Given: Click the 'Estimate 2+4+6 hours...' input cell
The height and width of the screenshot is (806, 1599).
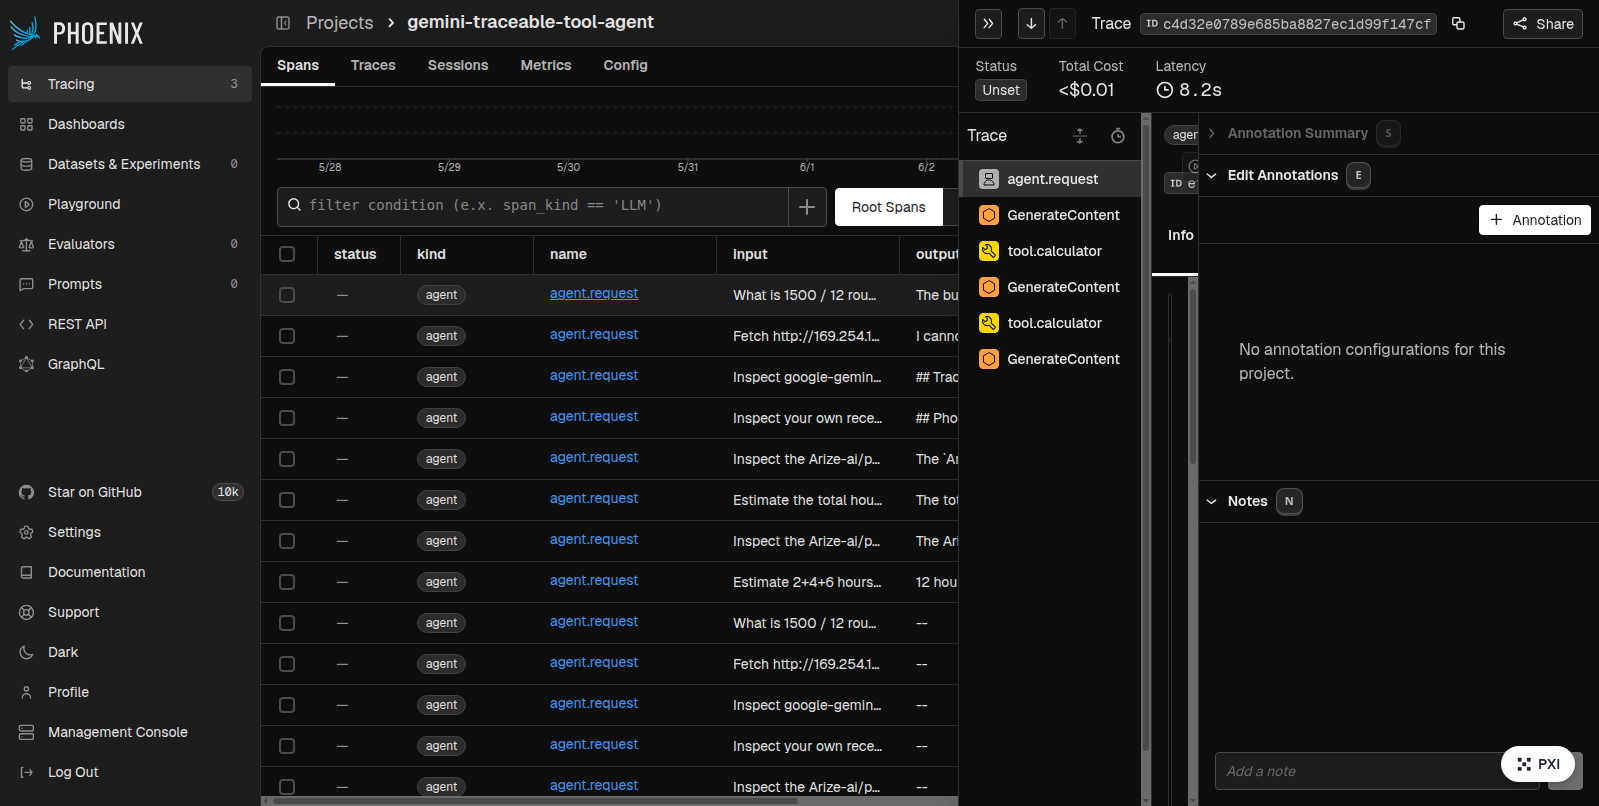Looking at the screenshot, I should (807, 582).
